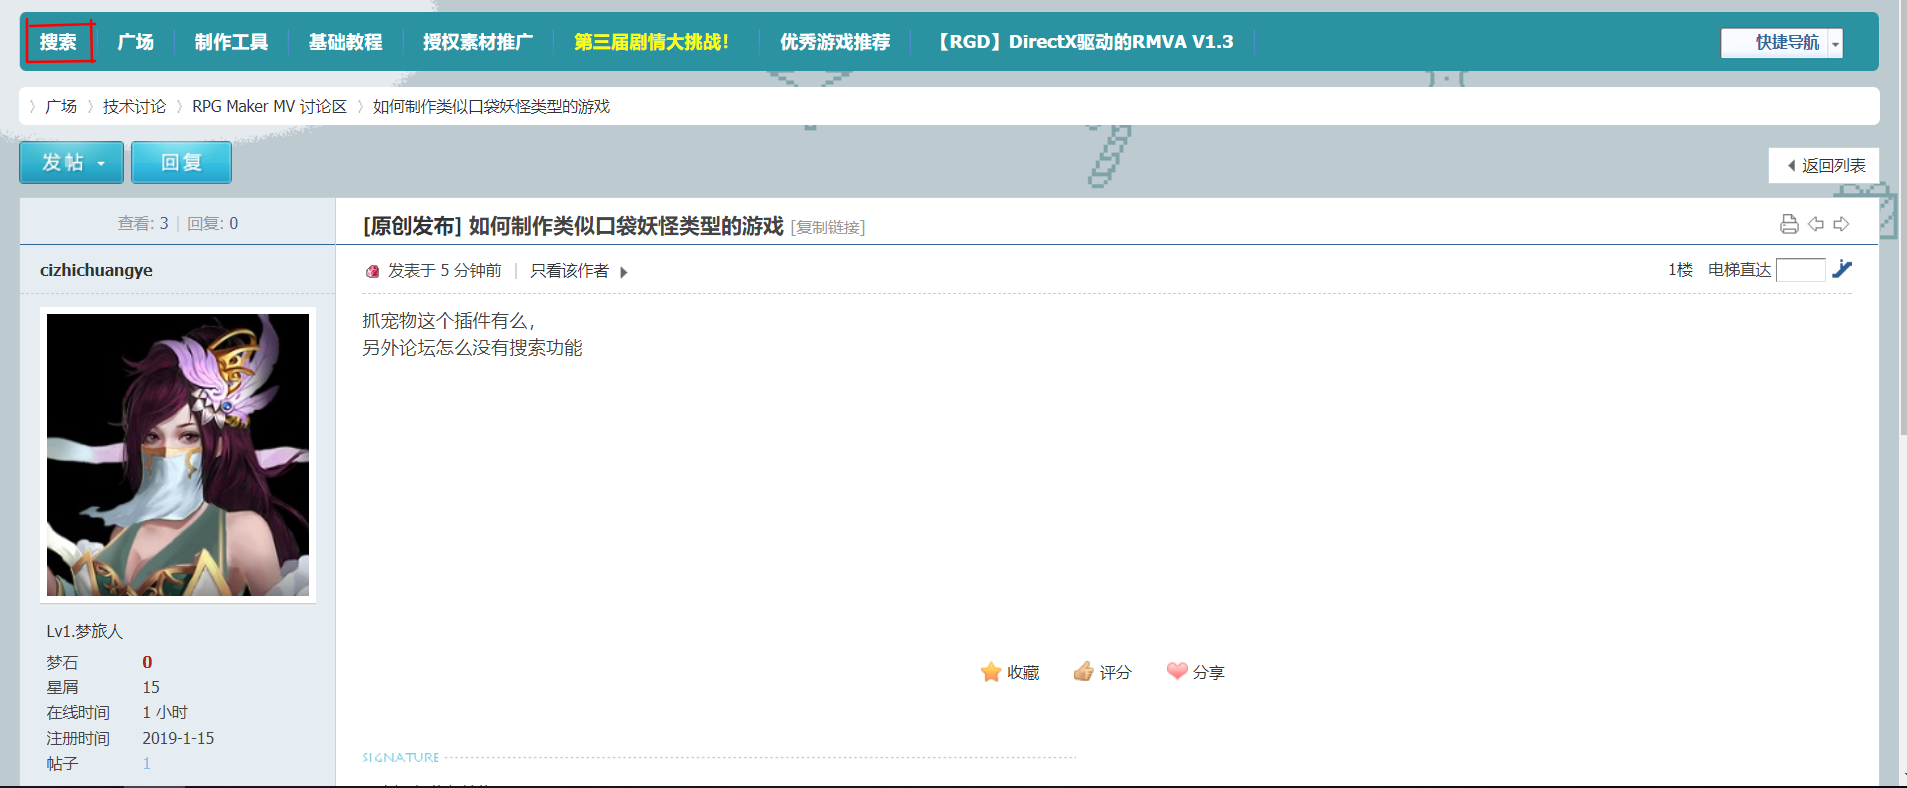This screenshot has width=1907, height=788.
Task: Click the 帖子 count 1 link
Action: (146, 763)
